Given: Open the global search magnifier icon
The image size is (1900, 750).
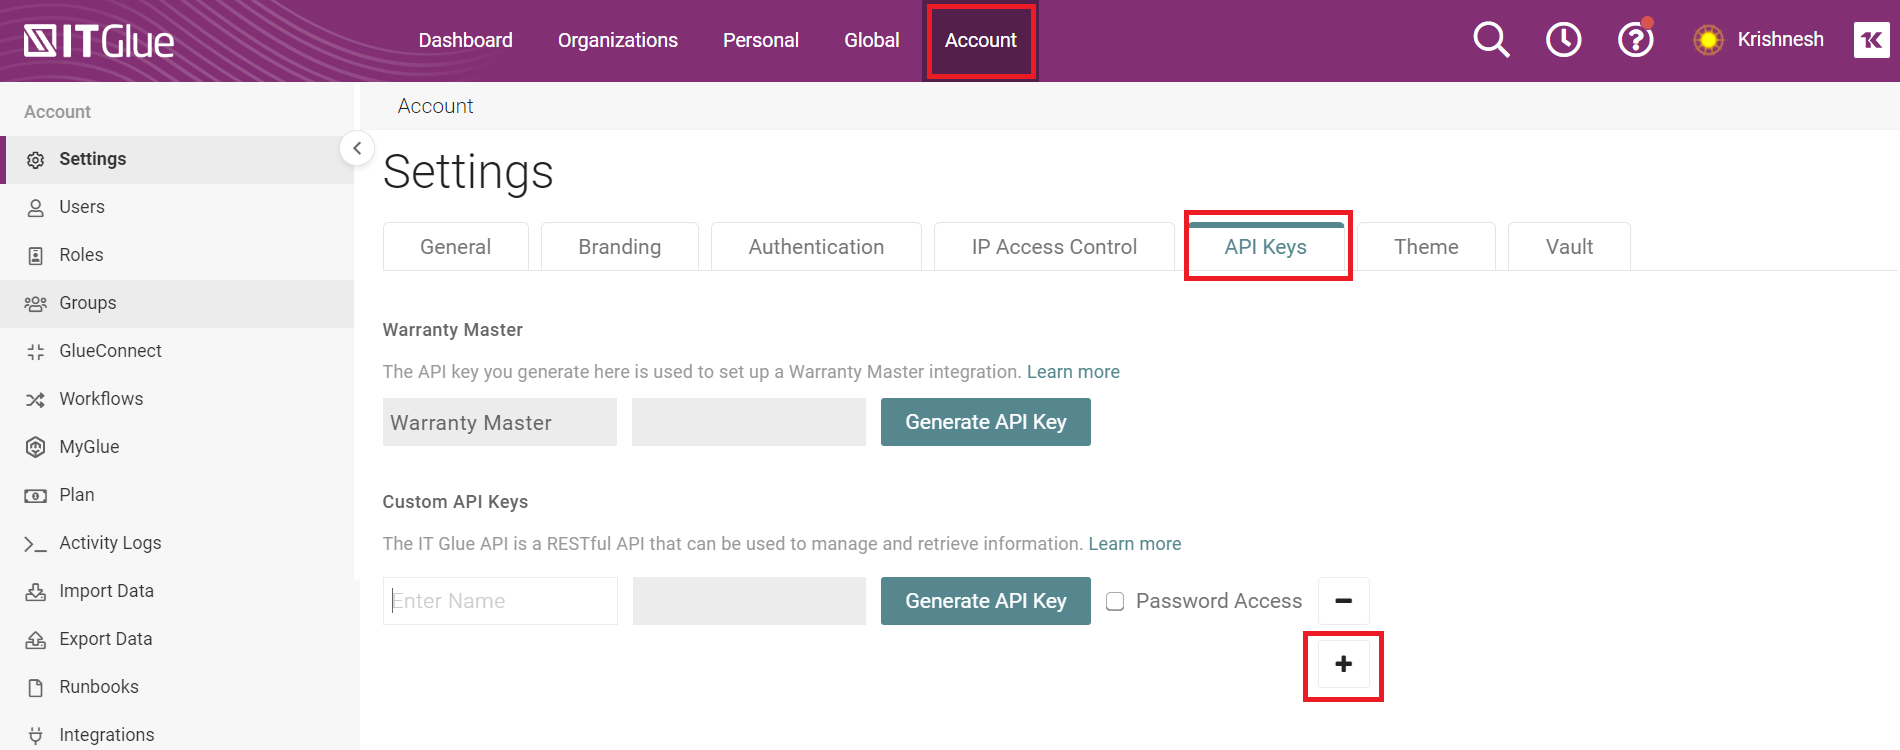Looking at the screenshot, I should 1491,40.
